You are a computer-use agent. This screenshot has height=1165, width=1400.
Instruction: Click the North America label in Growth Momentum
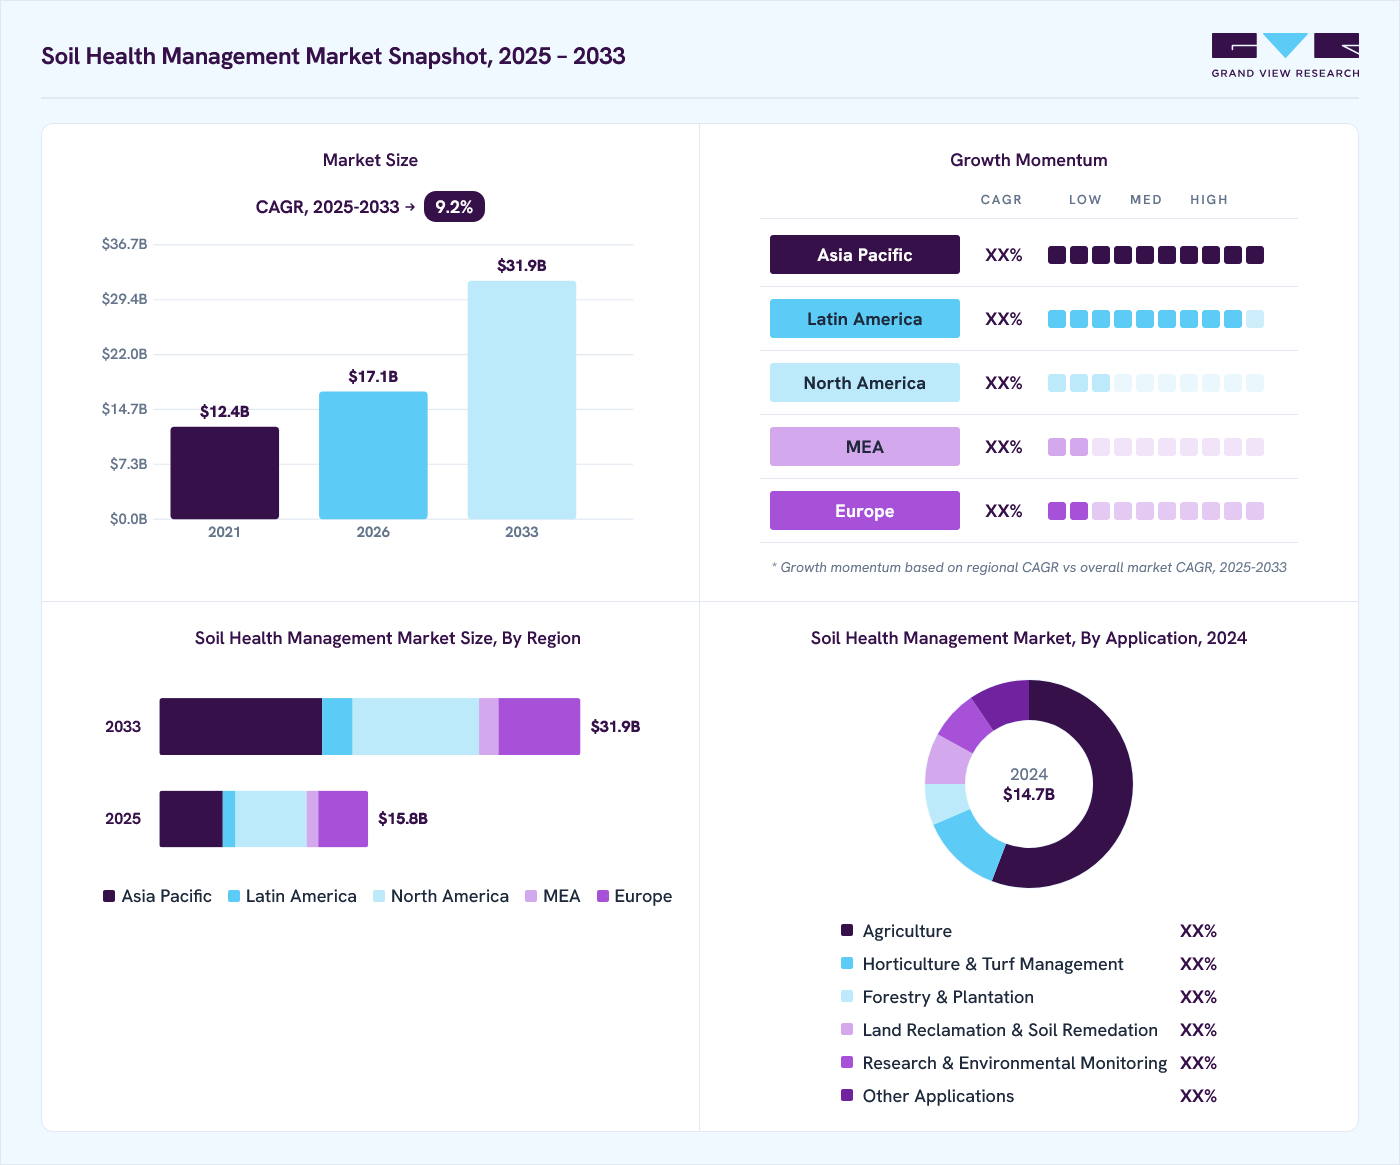coord(865,383)
